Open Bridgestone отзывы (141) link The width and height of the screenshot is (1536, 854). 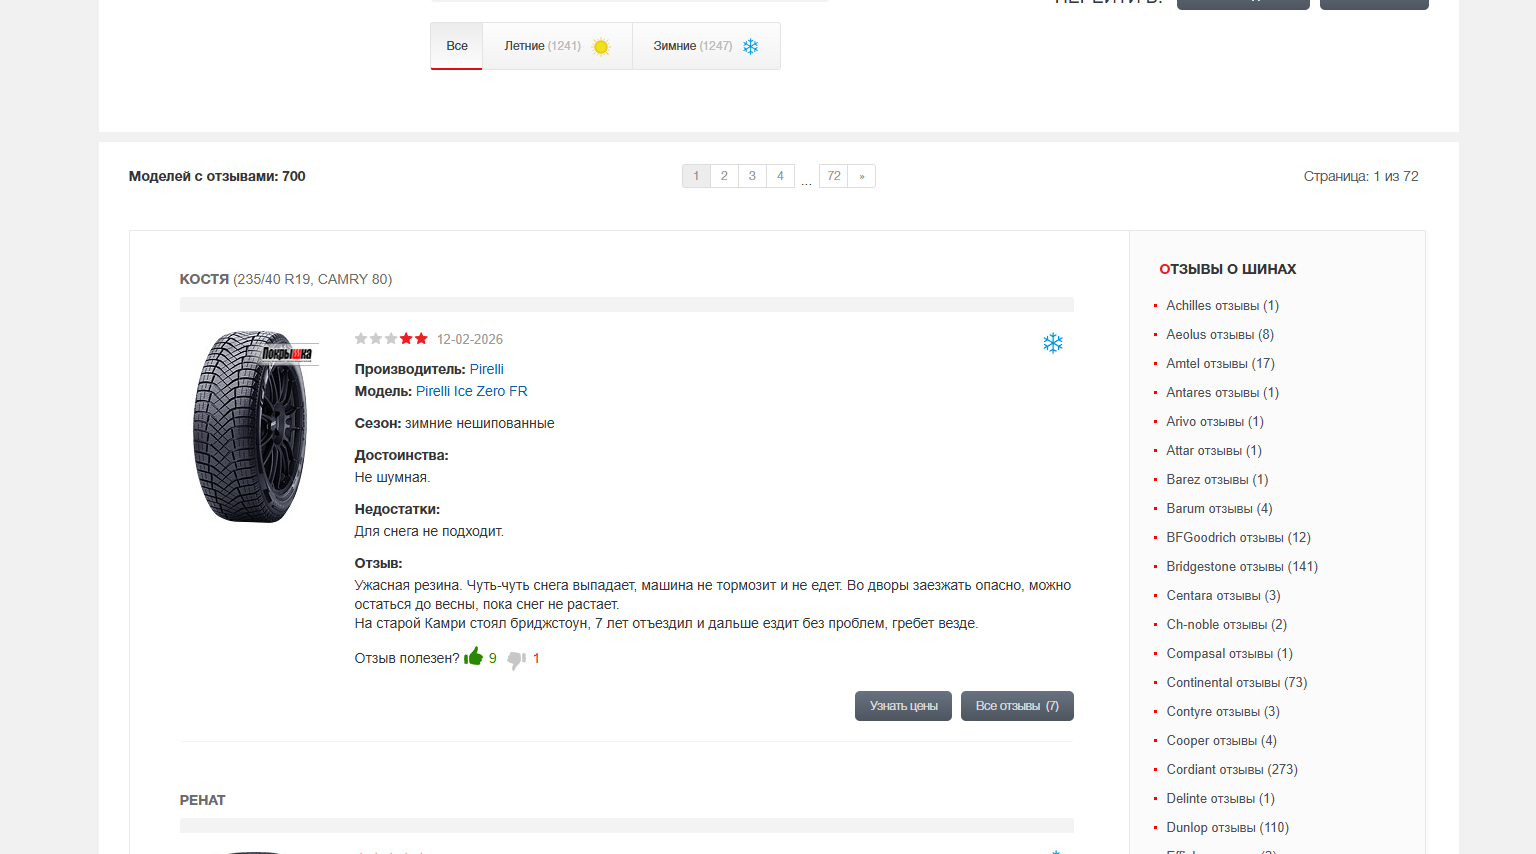coord(1242,567)
